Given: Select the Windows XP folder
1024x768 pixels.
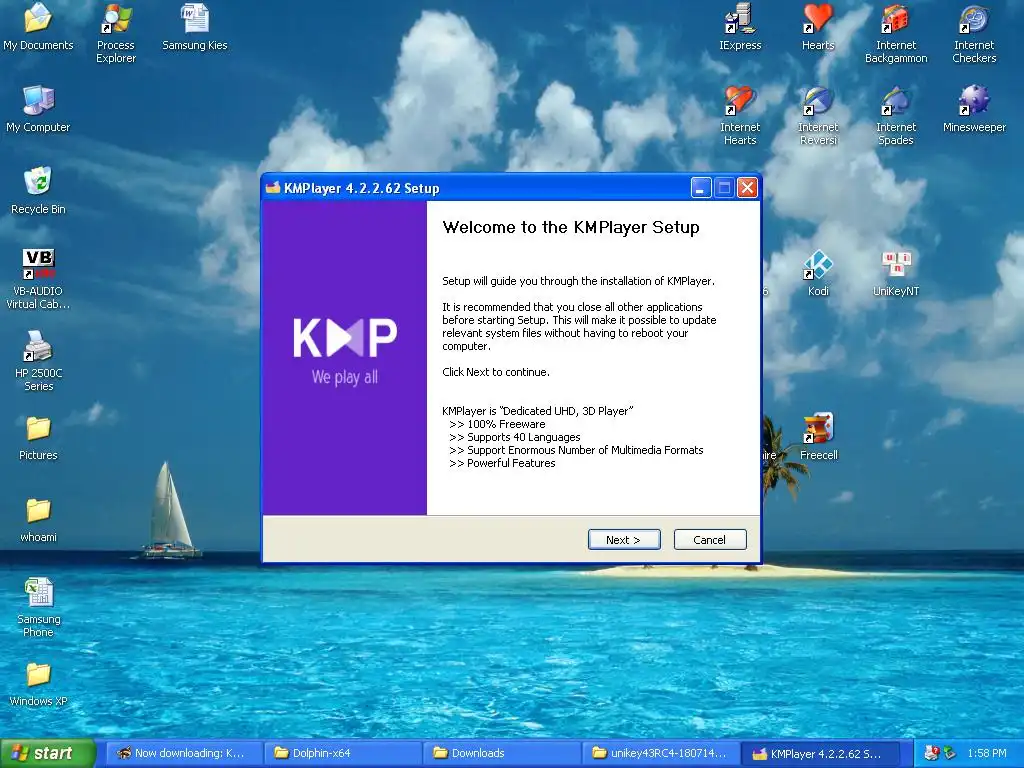Looking at the screenshot, I should 38,684.
